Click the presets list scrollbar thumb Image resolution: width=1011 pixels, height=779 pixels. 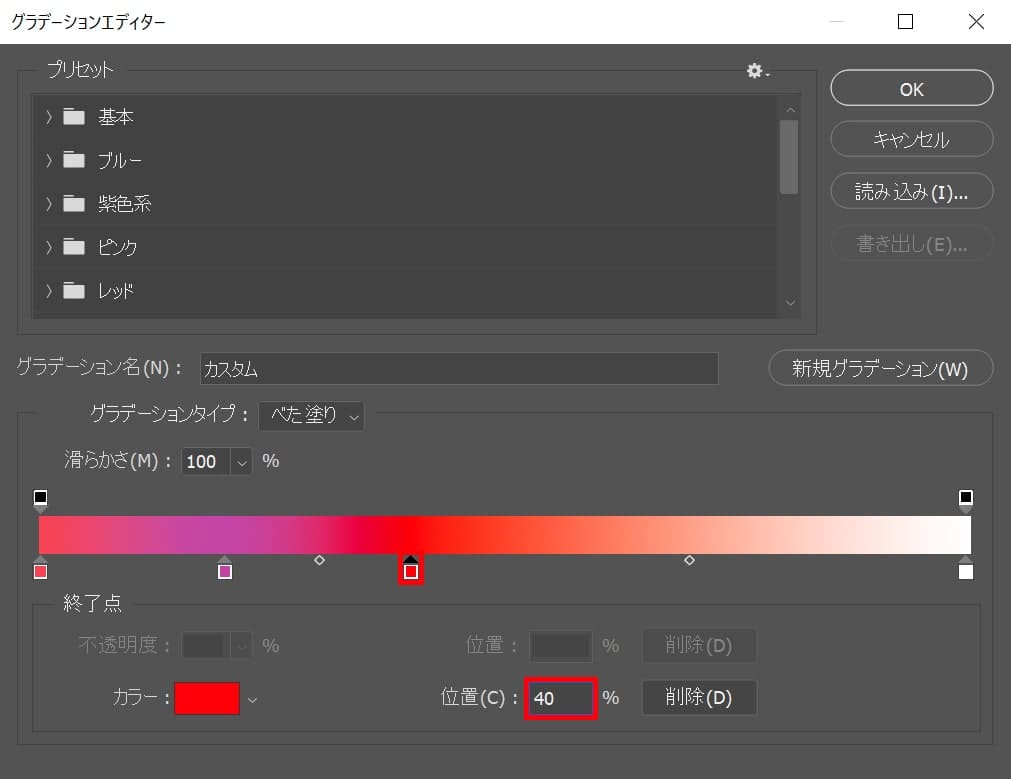tap(789, 157)
